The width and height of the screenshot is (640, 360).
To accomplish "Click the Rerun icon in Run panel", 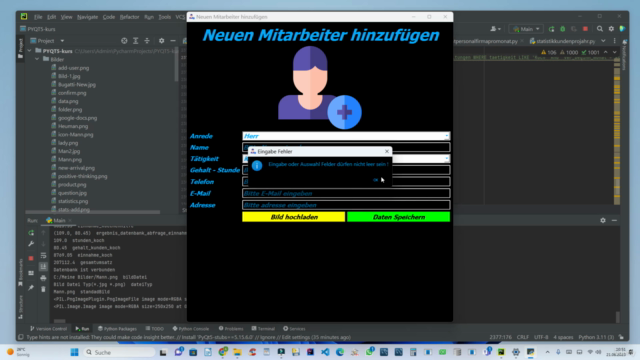I will (x=31, y=233).
